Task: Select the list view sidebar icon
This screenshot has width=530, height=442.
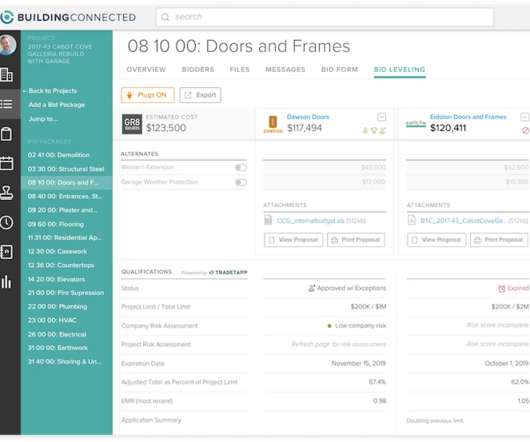Action: coord(7,104)
